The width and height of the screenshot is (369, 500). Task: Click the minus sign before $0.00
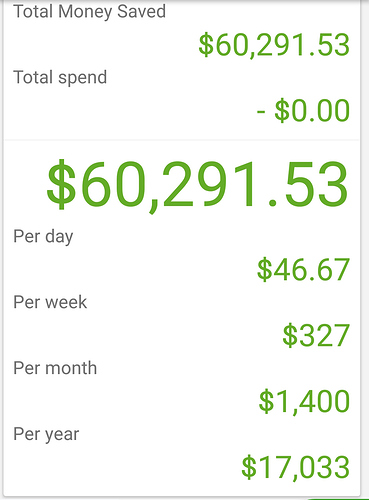coord(261,112)
